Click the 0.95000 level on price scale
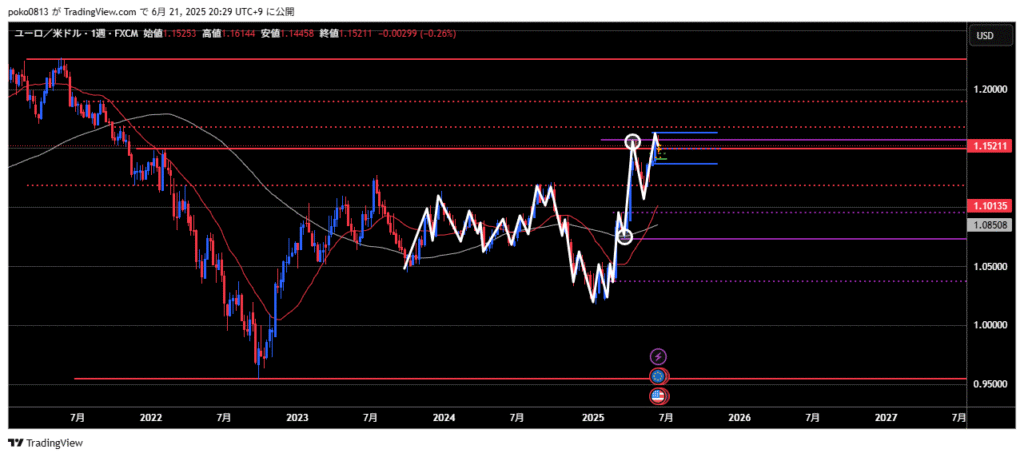This screenshot has width=1024, height=457. [x=990, y=384]
